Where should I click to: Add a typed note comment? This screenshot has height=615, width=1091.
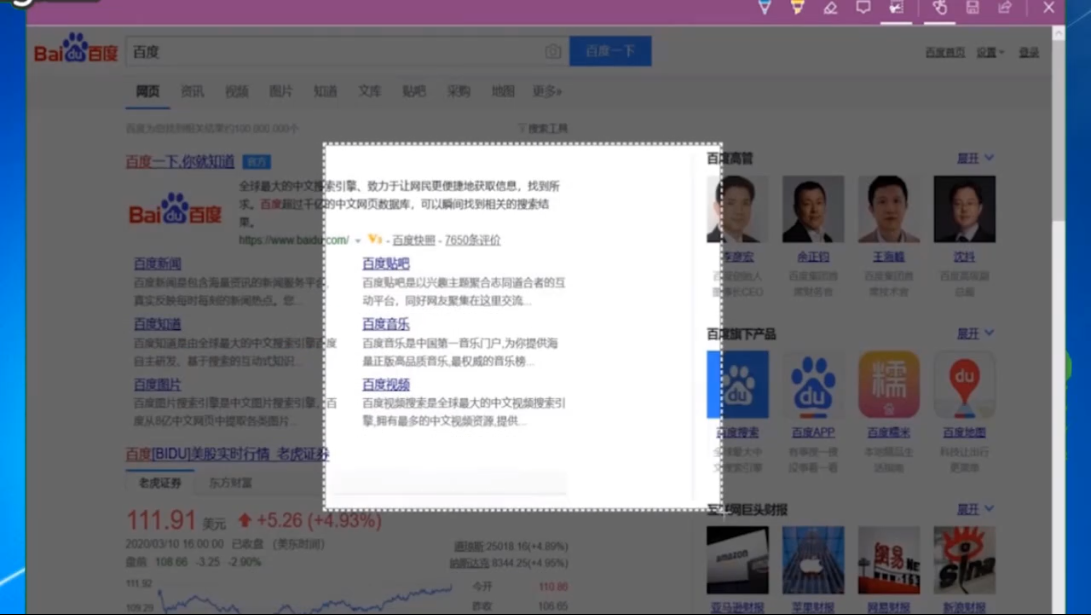863,8
